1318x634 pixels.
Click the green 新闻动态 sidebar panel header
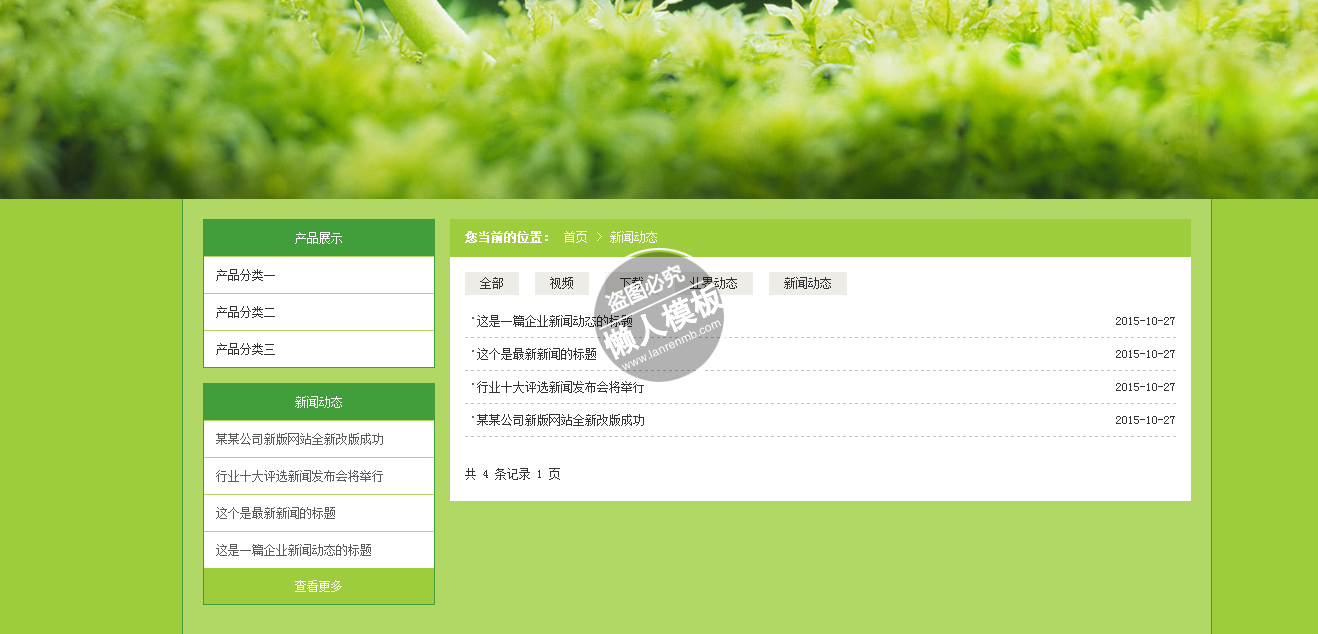pos(318,402)
